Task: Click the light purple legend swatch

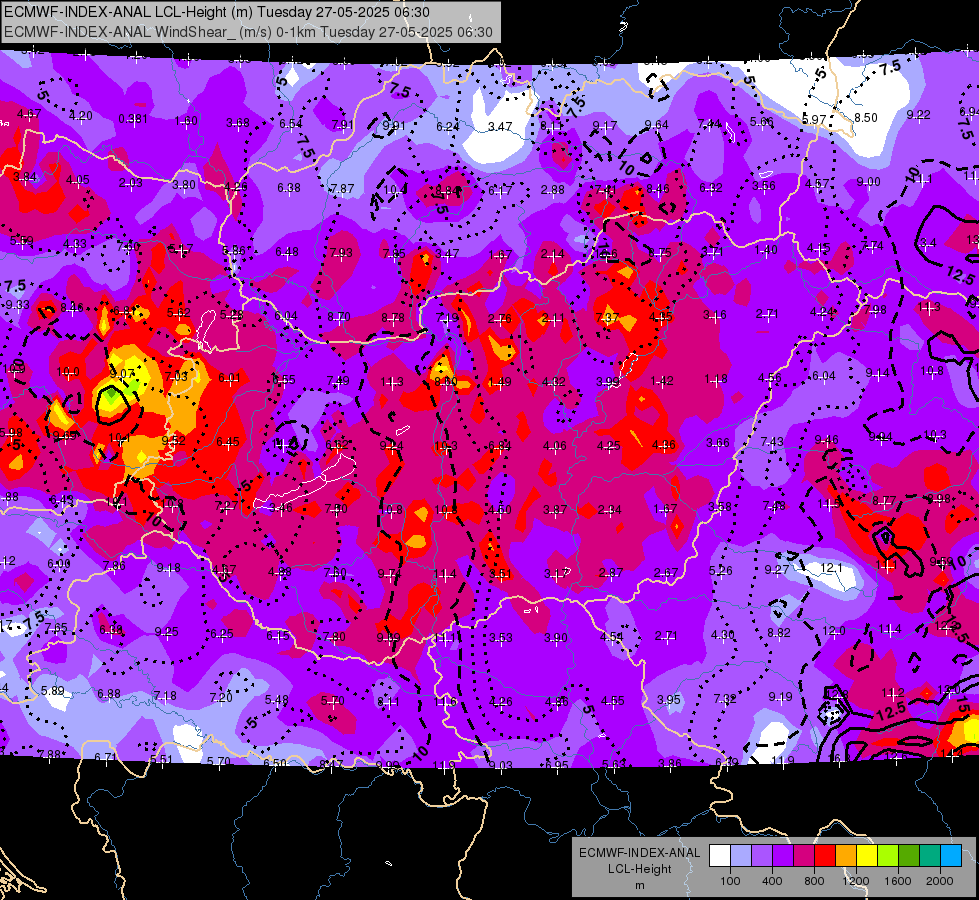Action: [x=762, y=856]
